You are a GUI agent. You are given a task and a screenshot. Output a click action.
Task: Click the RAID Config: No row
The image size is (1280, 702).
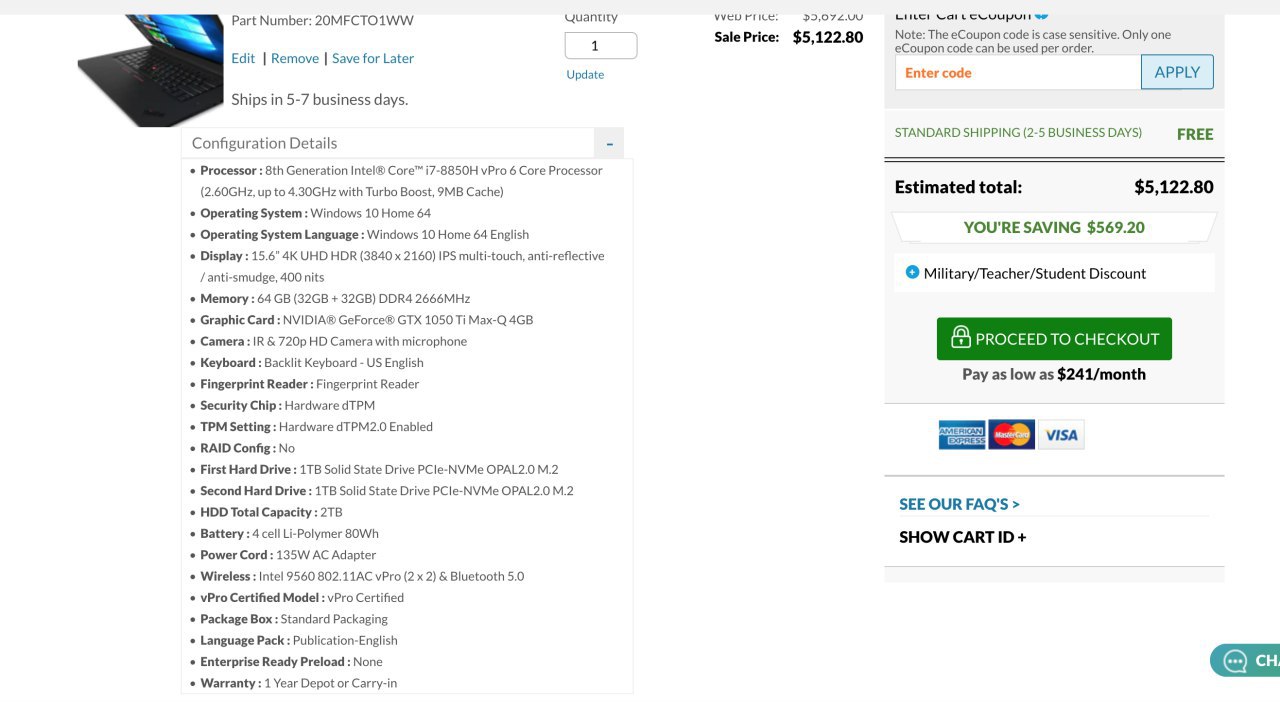tap(247, 448)
